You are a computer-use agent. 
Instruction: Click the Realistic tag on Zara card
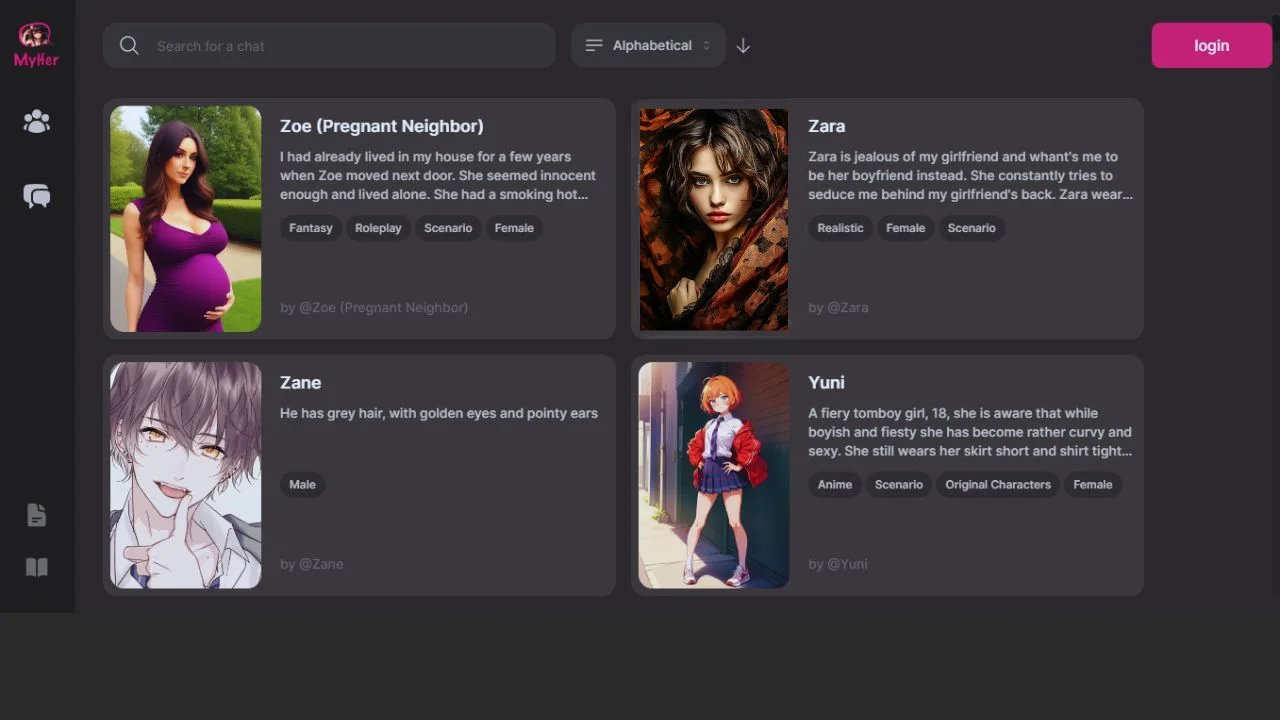(x=840, y=228)
